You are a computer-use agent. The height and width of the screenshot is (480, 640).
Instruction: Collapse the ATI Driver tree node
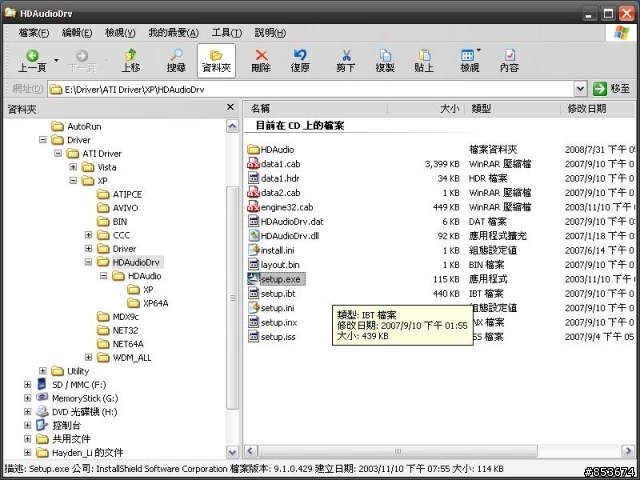point(58,153)
